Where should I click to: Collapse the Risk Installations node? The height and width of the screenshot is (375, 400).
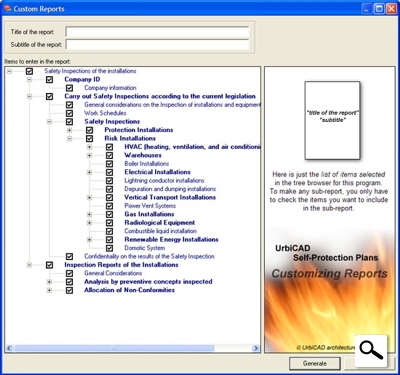pyautogui.click(x=69, y=138)
